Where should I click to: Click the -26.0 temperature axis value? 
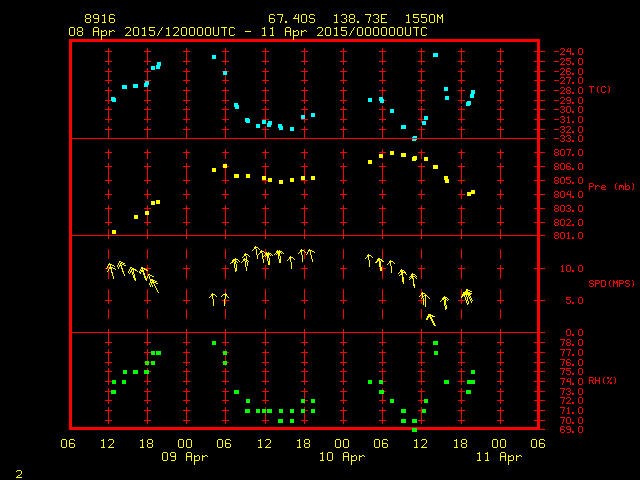click(568, 71)
